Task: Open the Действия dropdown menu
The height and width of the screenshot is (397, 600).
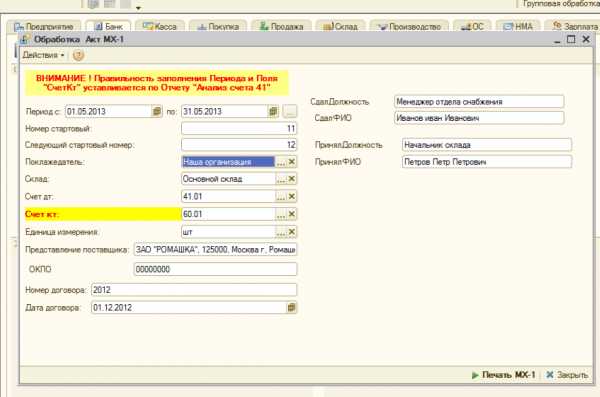Action: (x=43, y=55)
